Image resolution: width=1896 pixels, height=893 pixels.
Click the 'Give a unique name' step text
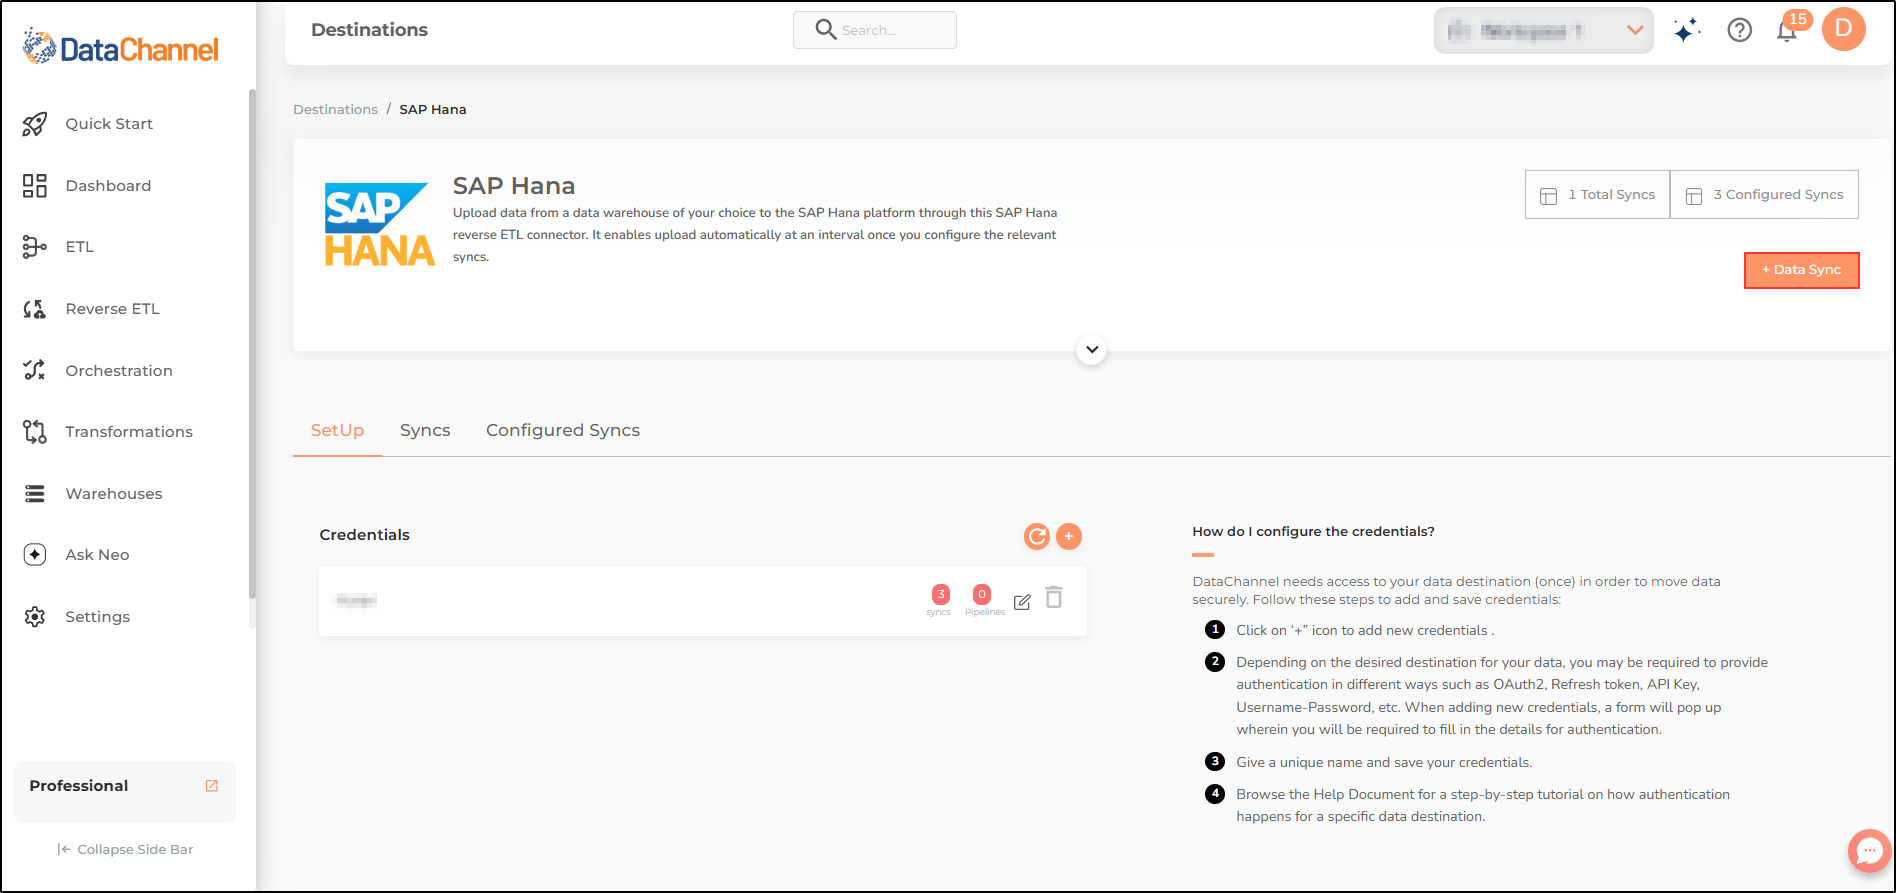(x=1384, y=763)
